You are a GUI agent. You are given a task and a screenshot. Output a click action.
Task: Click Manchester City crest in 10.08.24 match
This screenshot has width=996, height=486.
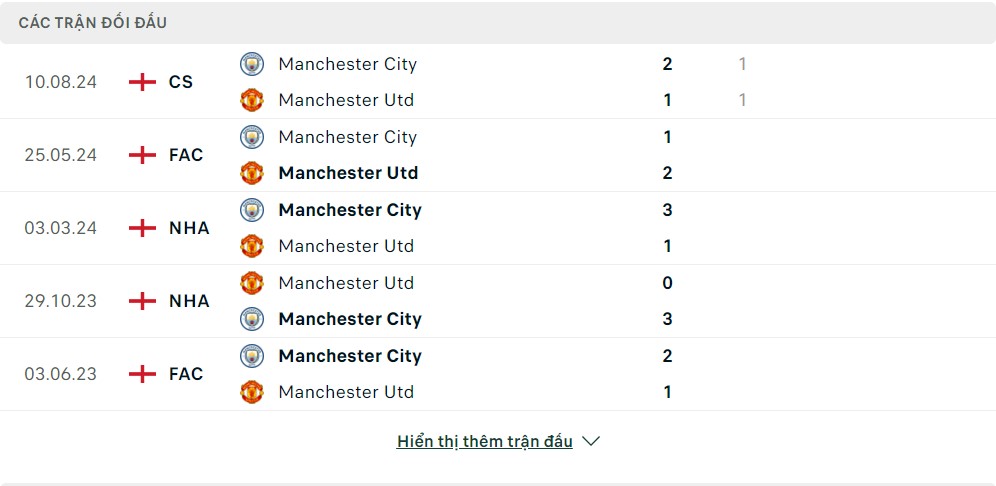pyautogui.click(x=252, y=64)
